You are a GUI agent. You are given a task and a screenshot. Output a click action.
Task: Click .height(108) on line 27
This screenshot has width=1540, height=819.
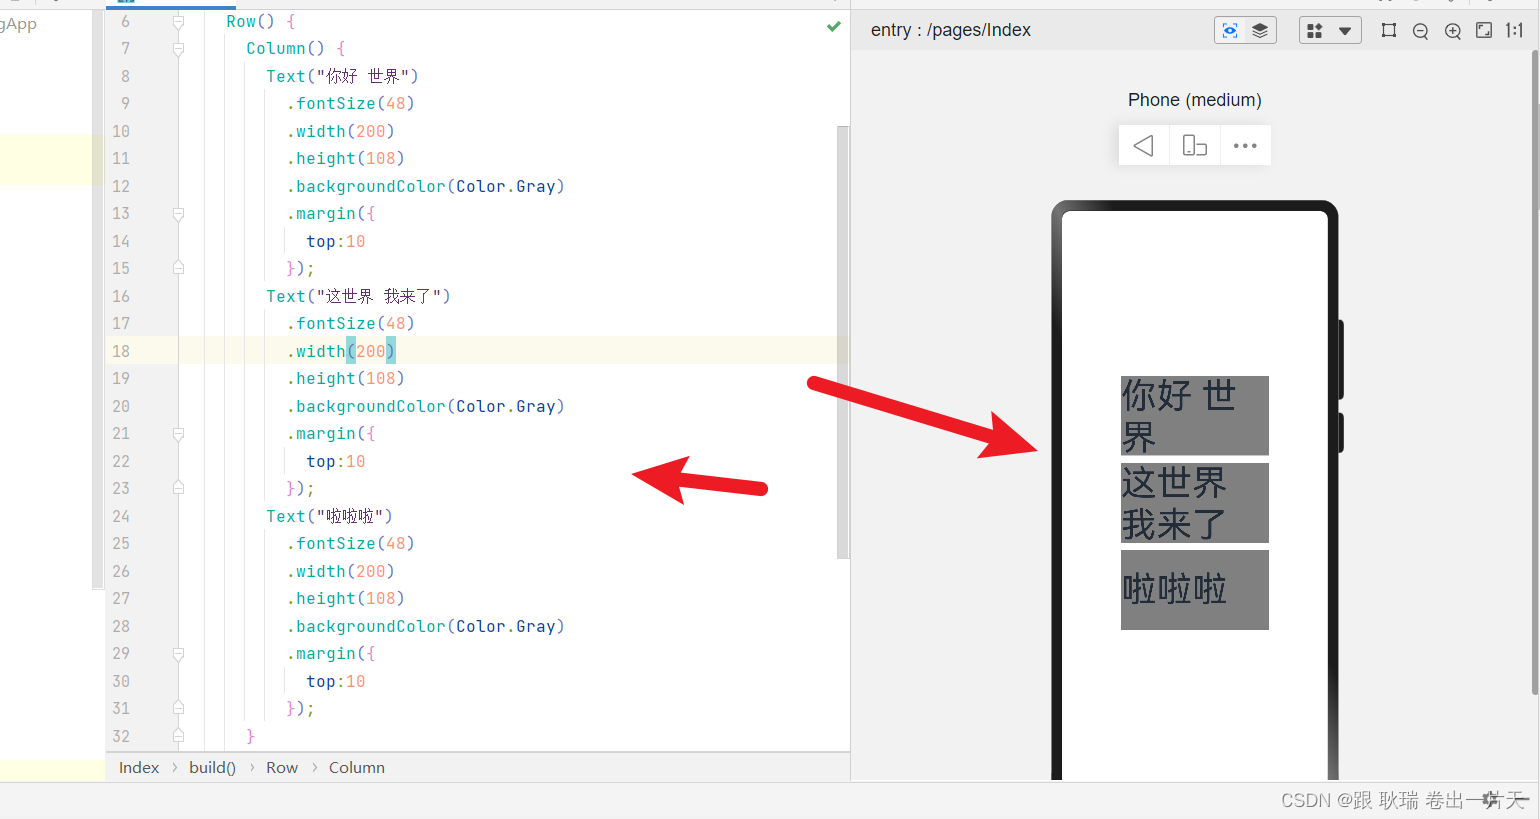345,599
